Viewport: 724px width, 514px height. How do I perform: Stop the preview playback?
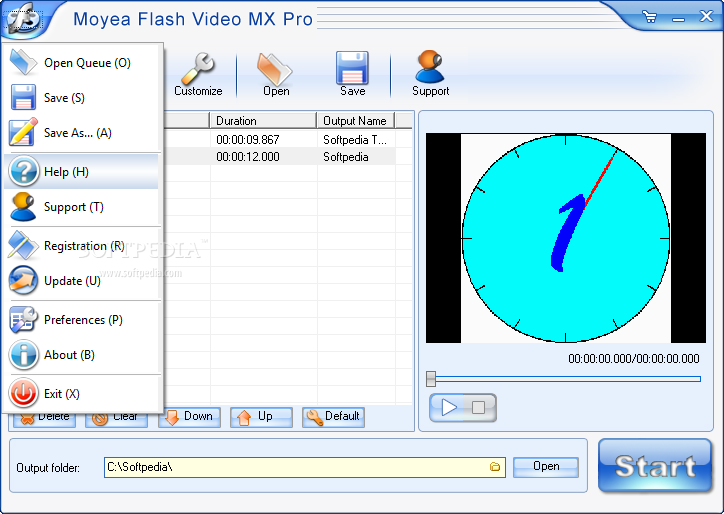(x=479, y=407)
